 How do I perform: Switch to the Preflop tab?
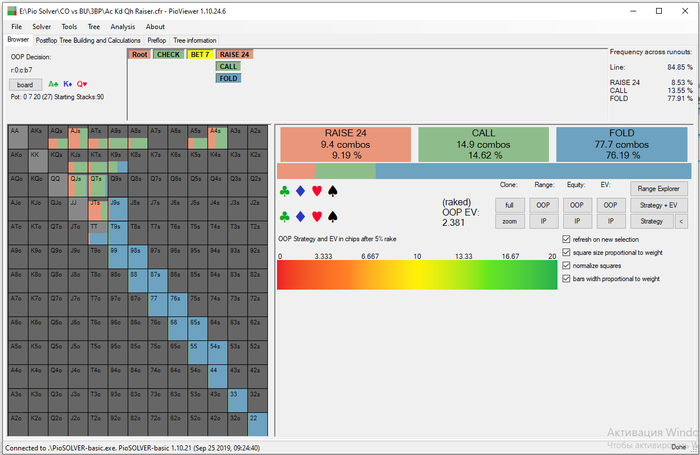pyautogui.click(x=157, y=40)
